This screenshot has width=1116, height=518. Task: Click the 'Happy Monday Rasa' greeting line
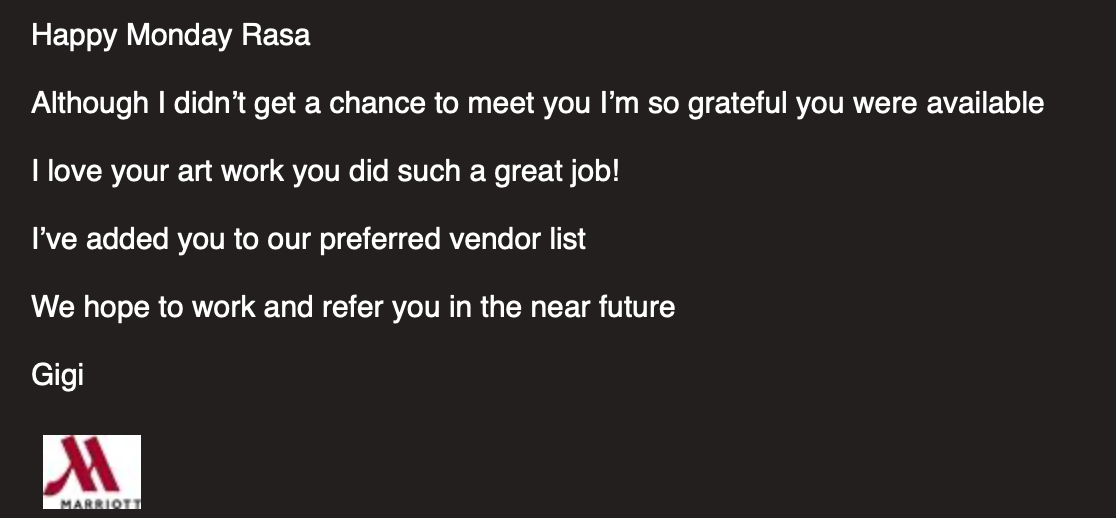pos(171,35)
